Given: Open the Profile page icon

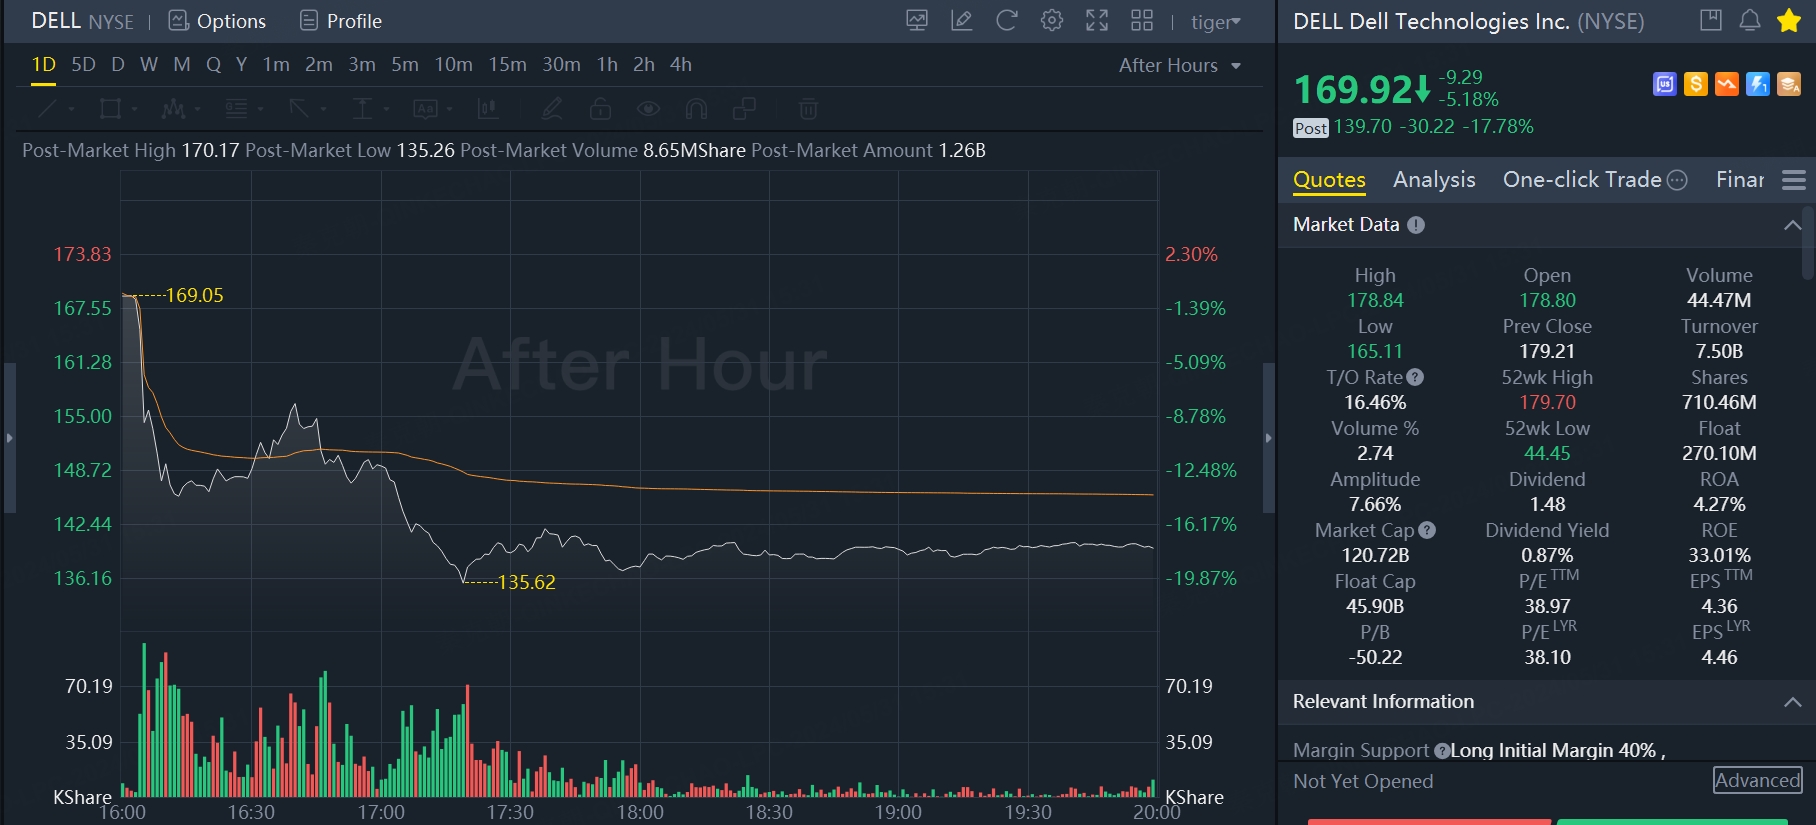Looking at the screenshot, I should 309,21.
